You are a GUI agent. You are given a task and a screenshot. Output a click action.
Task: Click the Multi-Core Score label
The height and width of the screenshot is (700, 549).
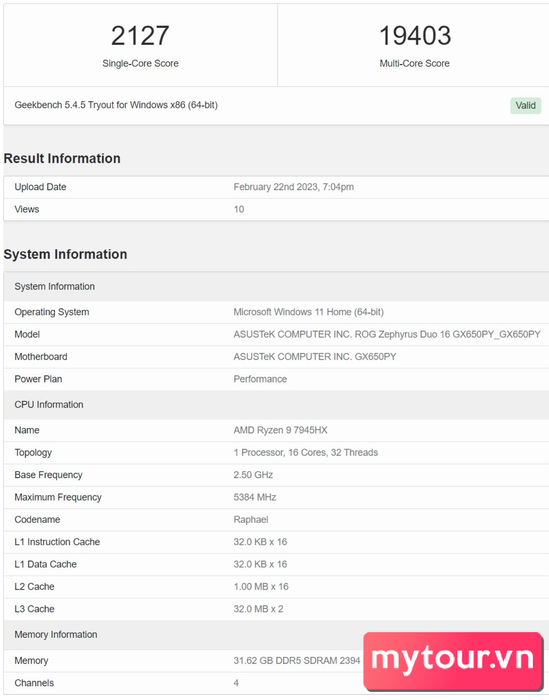[414, 63]
